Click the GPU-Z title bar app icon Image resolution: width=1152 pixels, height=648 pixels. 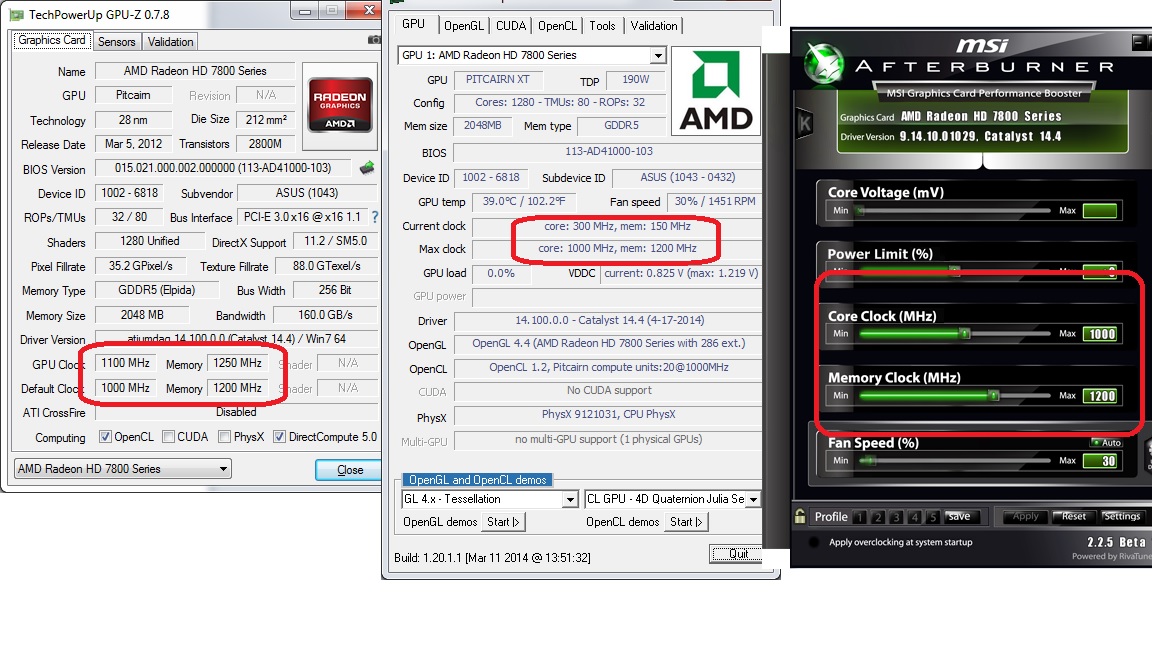[15, 15]
